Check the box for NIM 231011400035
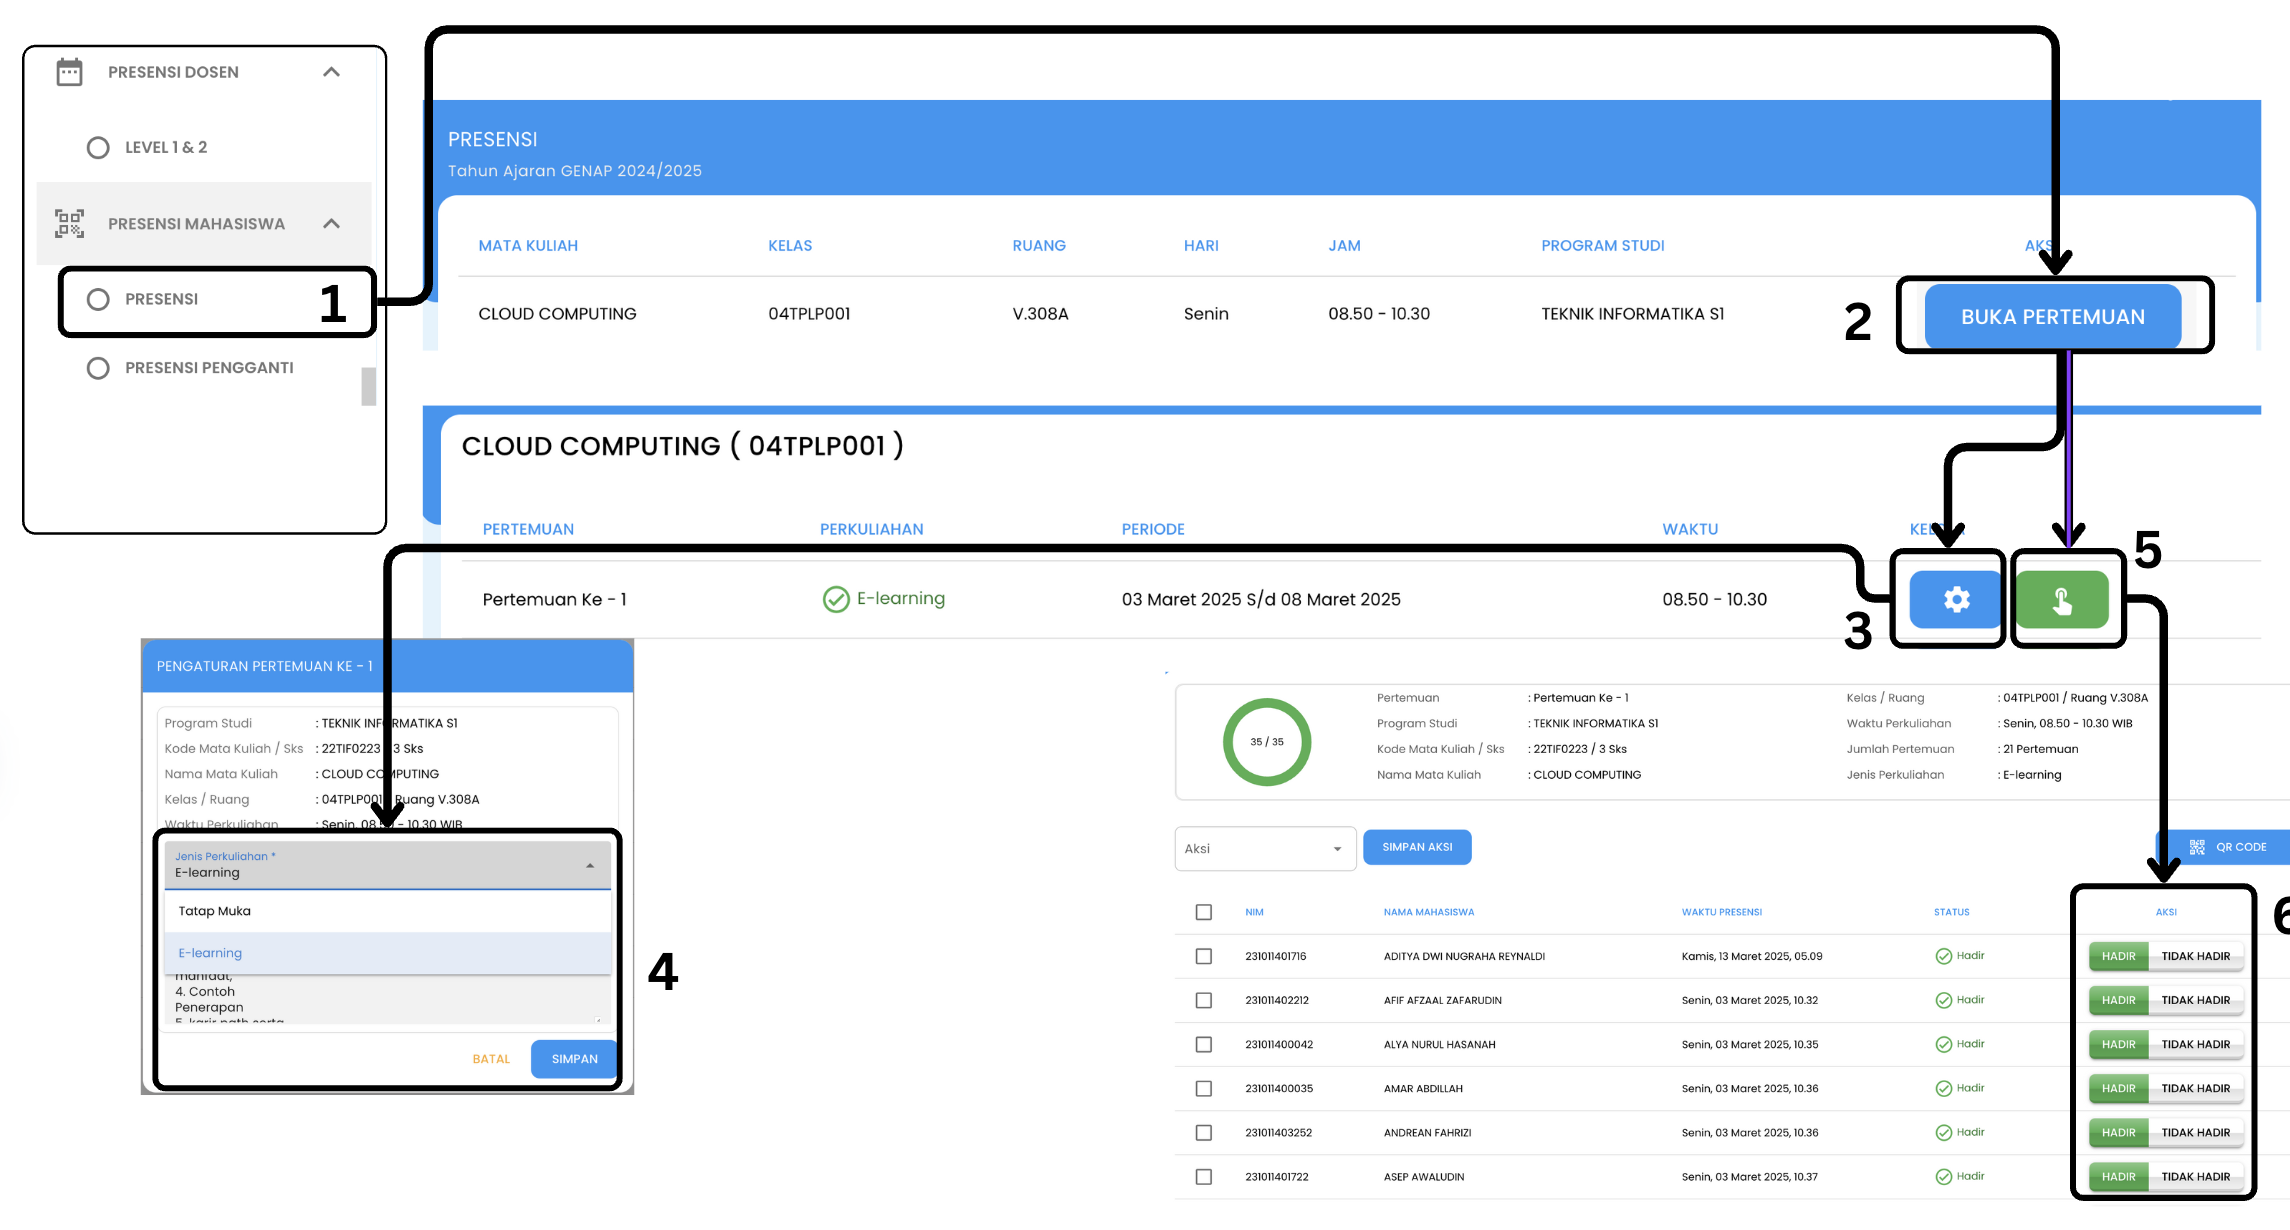This screenshot has height=1230, width=2290. point(1204,1088)
